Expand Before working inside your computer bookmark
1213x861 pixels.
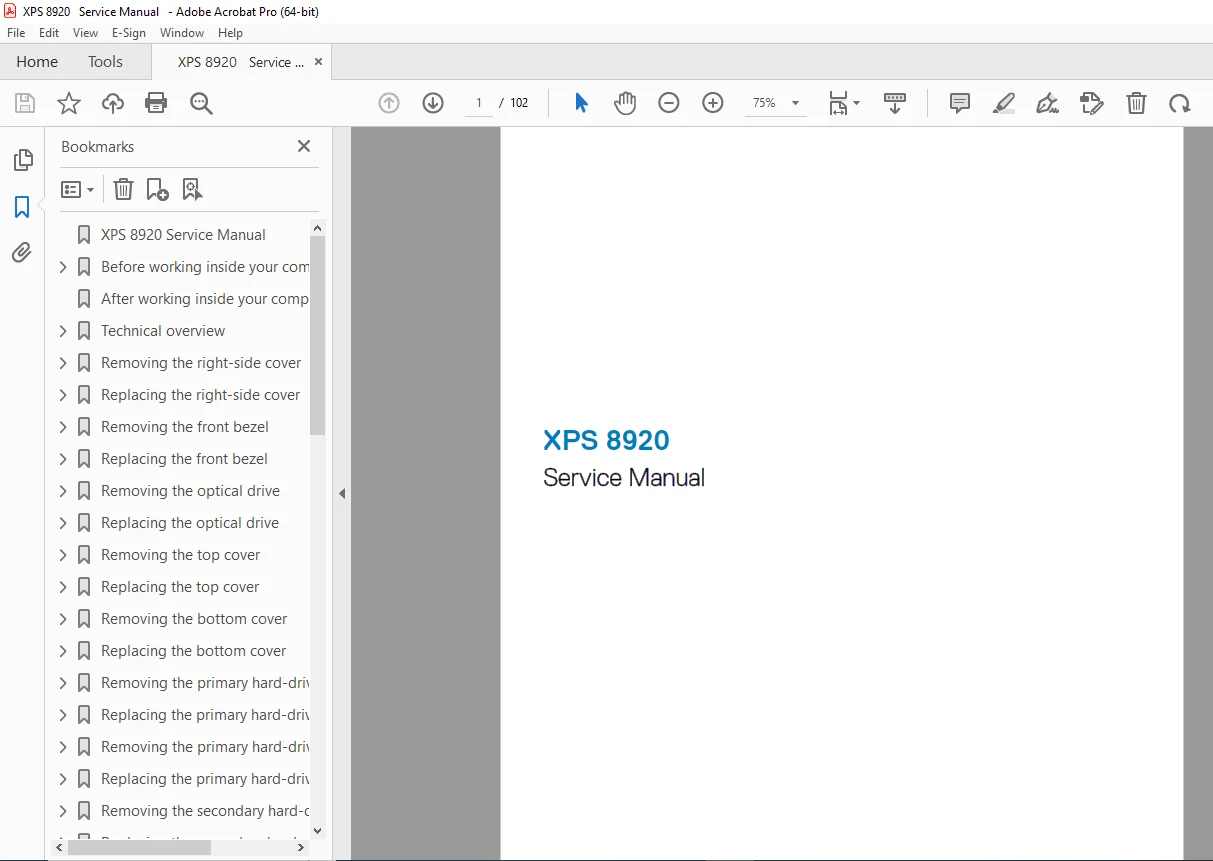63,267
